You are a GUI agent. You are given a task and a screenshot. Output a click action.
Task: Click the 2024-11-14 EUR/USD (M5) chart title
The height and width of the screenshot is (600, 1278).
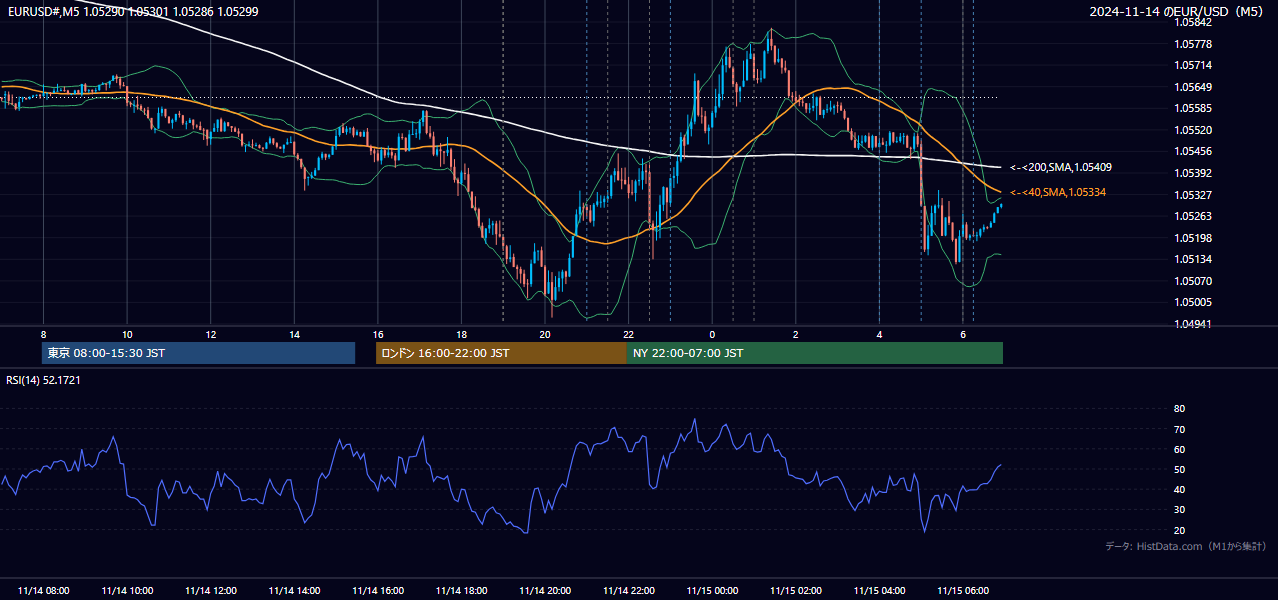pos(1178,11)
